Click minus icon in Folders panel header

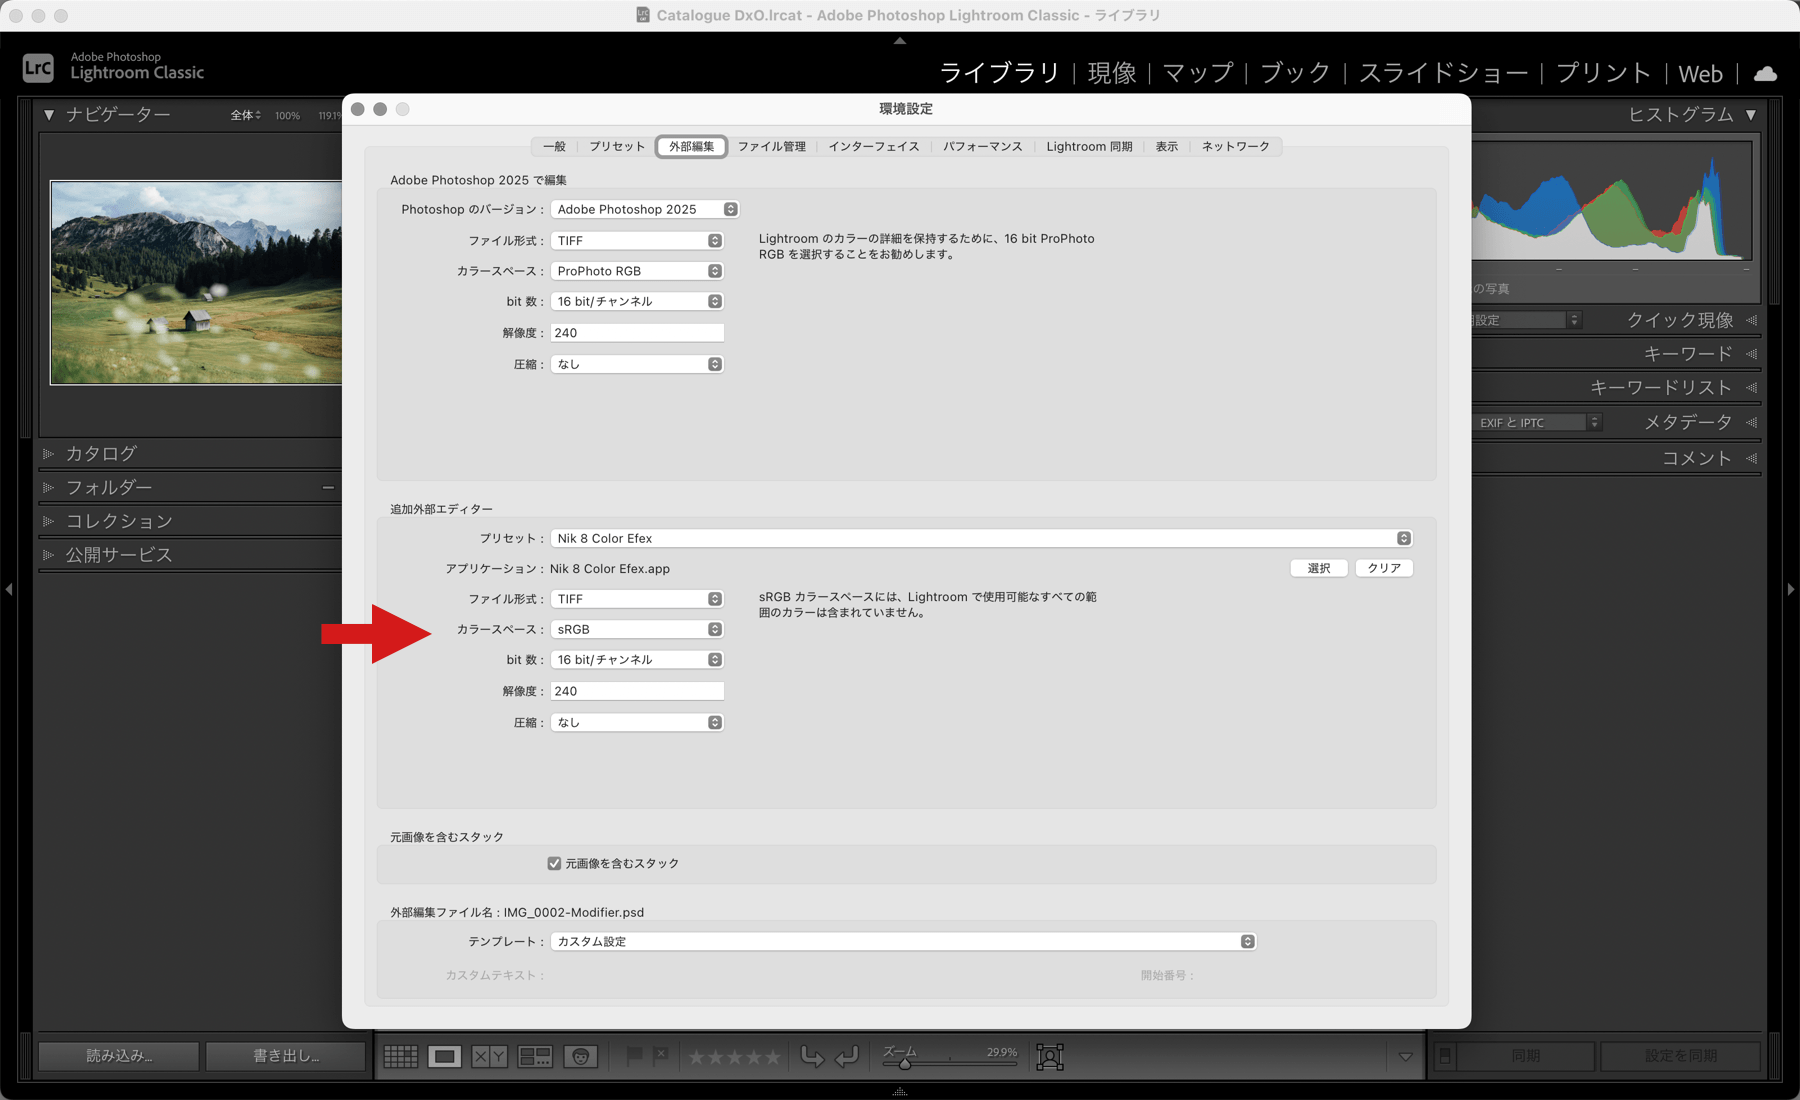(328, 487)
